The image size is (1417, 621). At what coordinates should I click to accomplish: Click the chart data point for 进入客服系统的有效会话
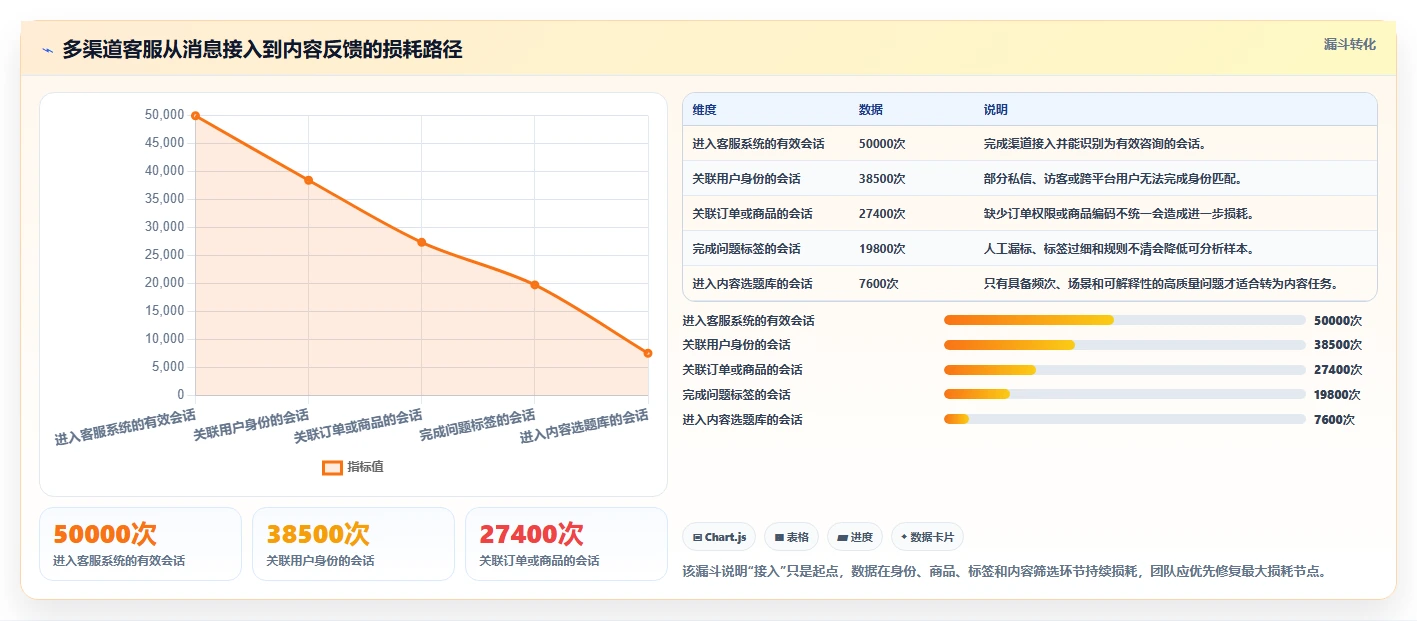pos(196,116)
